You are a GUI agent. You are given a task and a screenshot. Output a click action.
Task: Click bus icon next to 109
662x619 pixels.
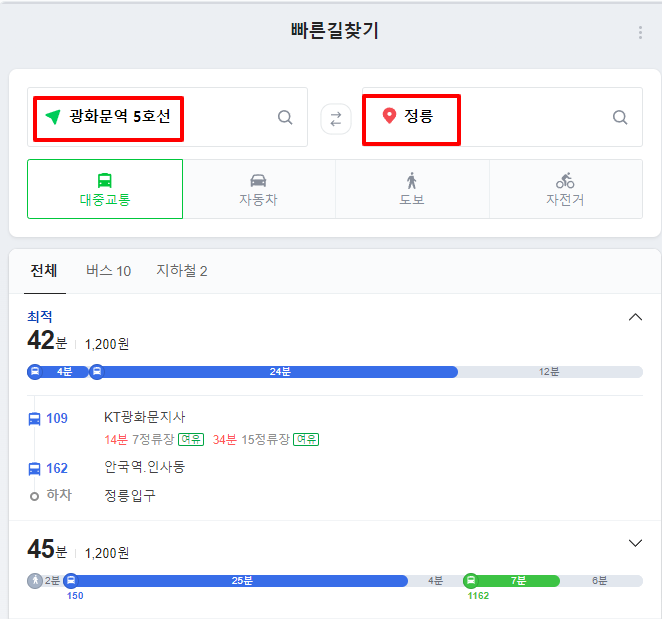(x=34, y=419)
